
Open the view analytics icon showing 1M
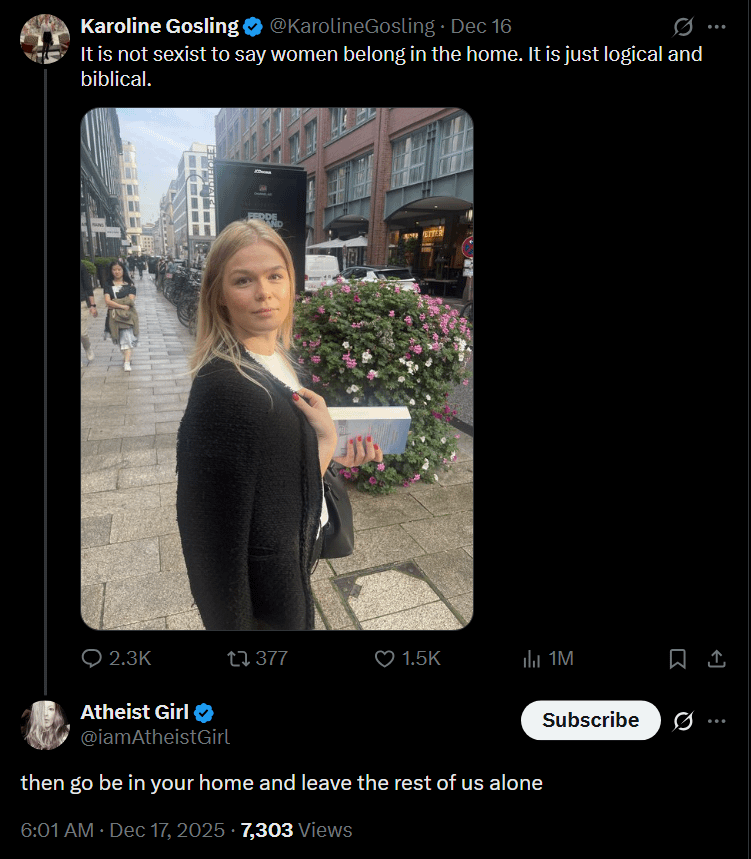[x=532, y=658]
